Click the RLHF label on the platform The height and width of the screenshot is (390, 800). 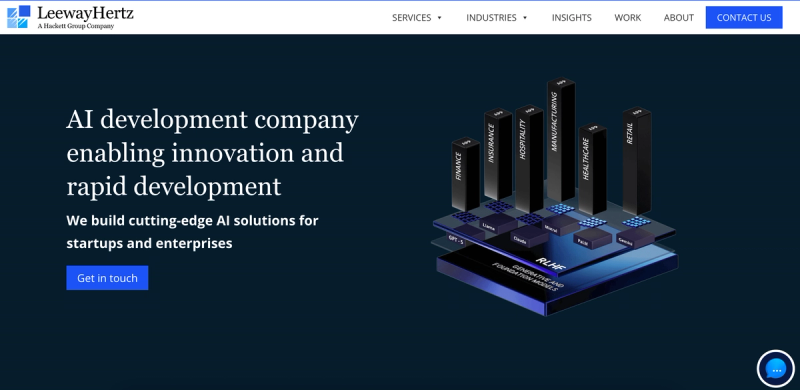click(550, 263)
